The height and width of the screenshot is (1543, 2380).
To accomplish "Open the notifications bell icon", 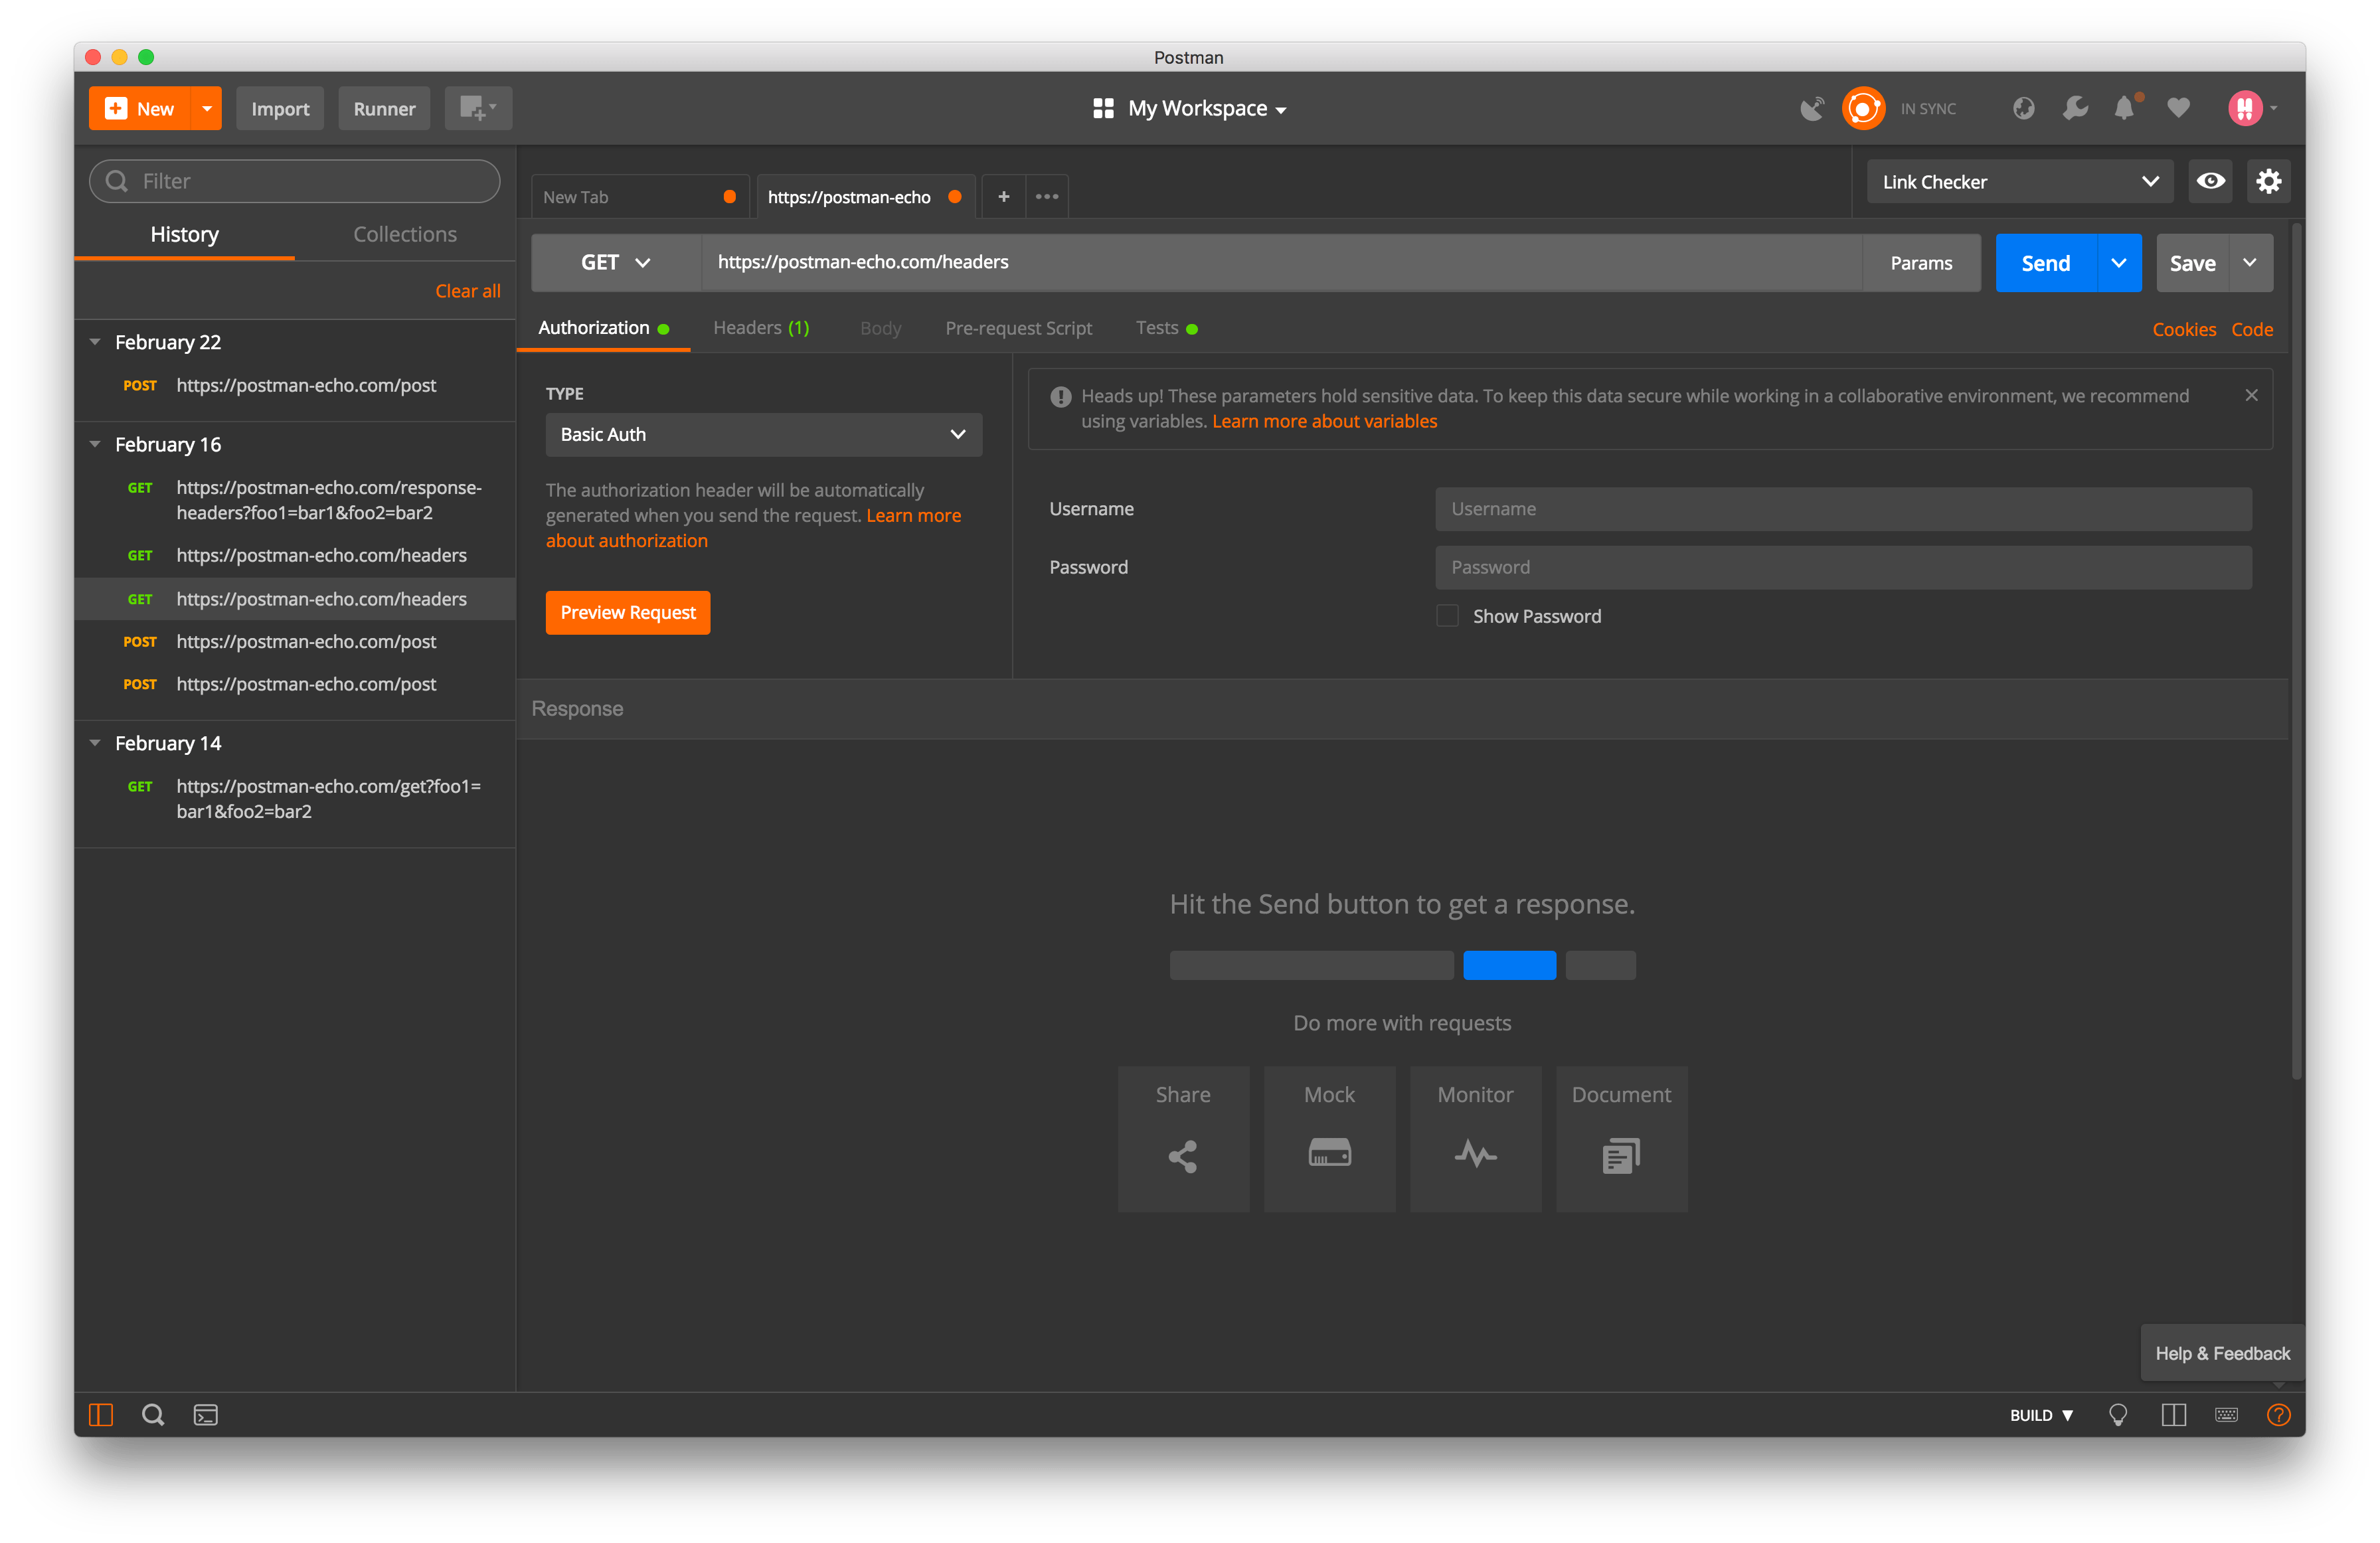I will click(x=2124, y=108).
